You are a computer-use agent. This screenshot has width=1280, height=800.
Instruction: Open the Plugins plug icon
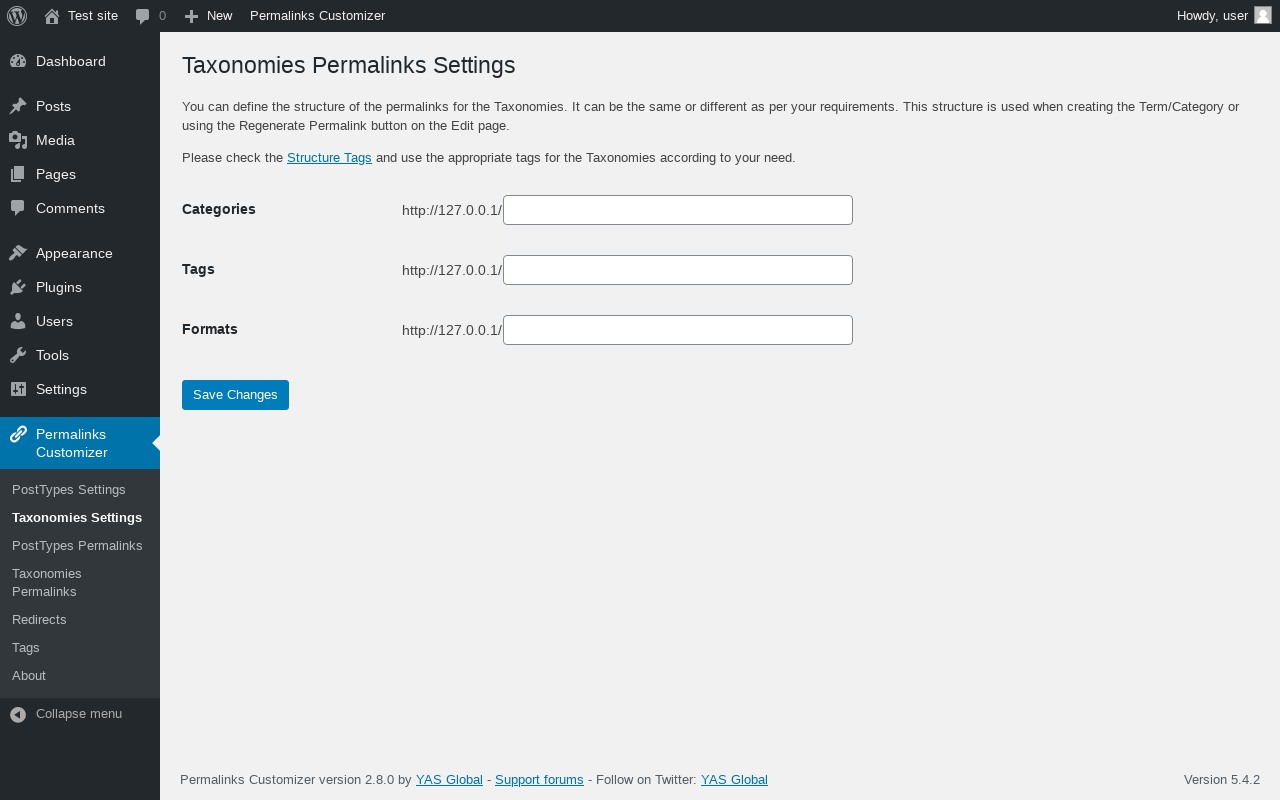(18, 287)
